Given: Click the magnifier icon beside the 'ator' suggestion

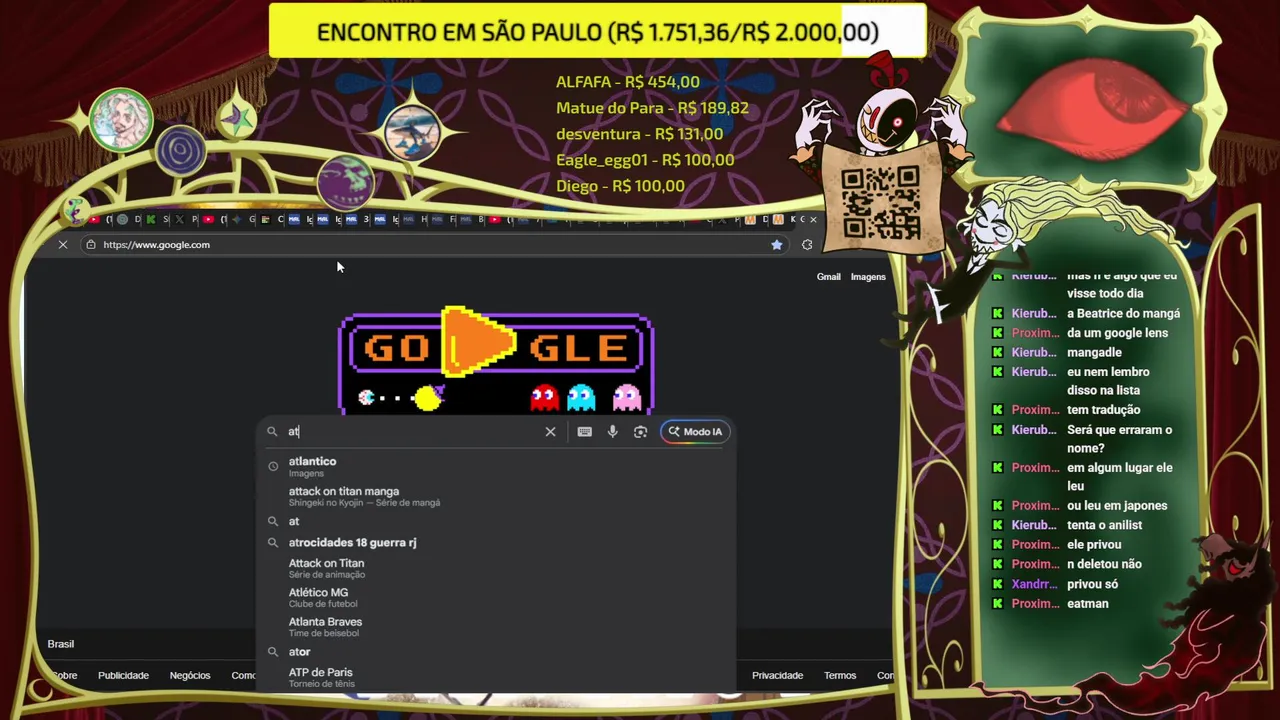Looking at the screenshot, I should [273, 652].
